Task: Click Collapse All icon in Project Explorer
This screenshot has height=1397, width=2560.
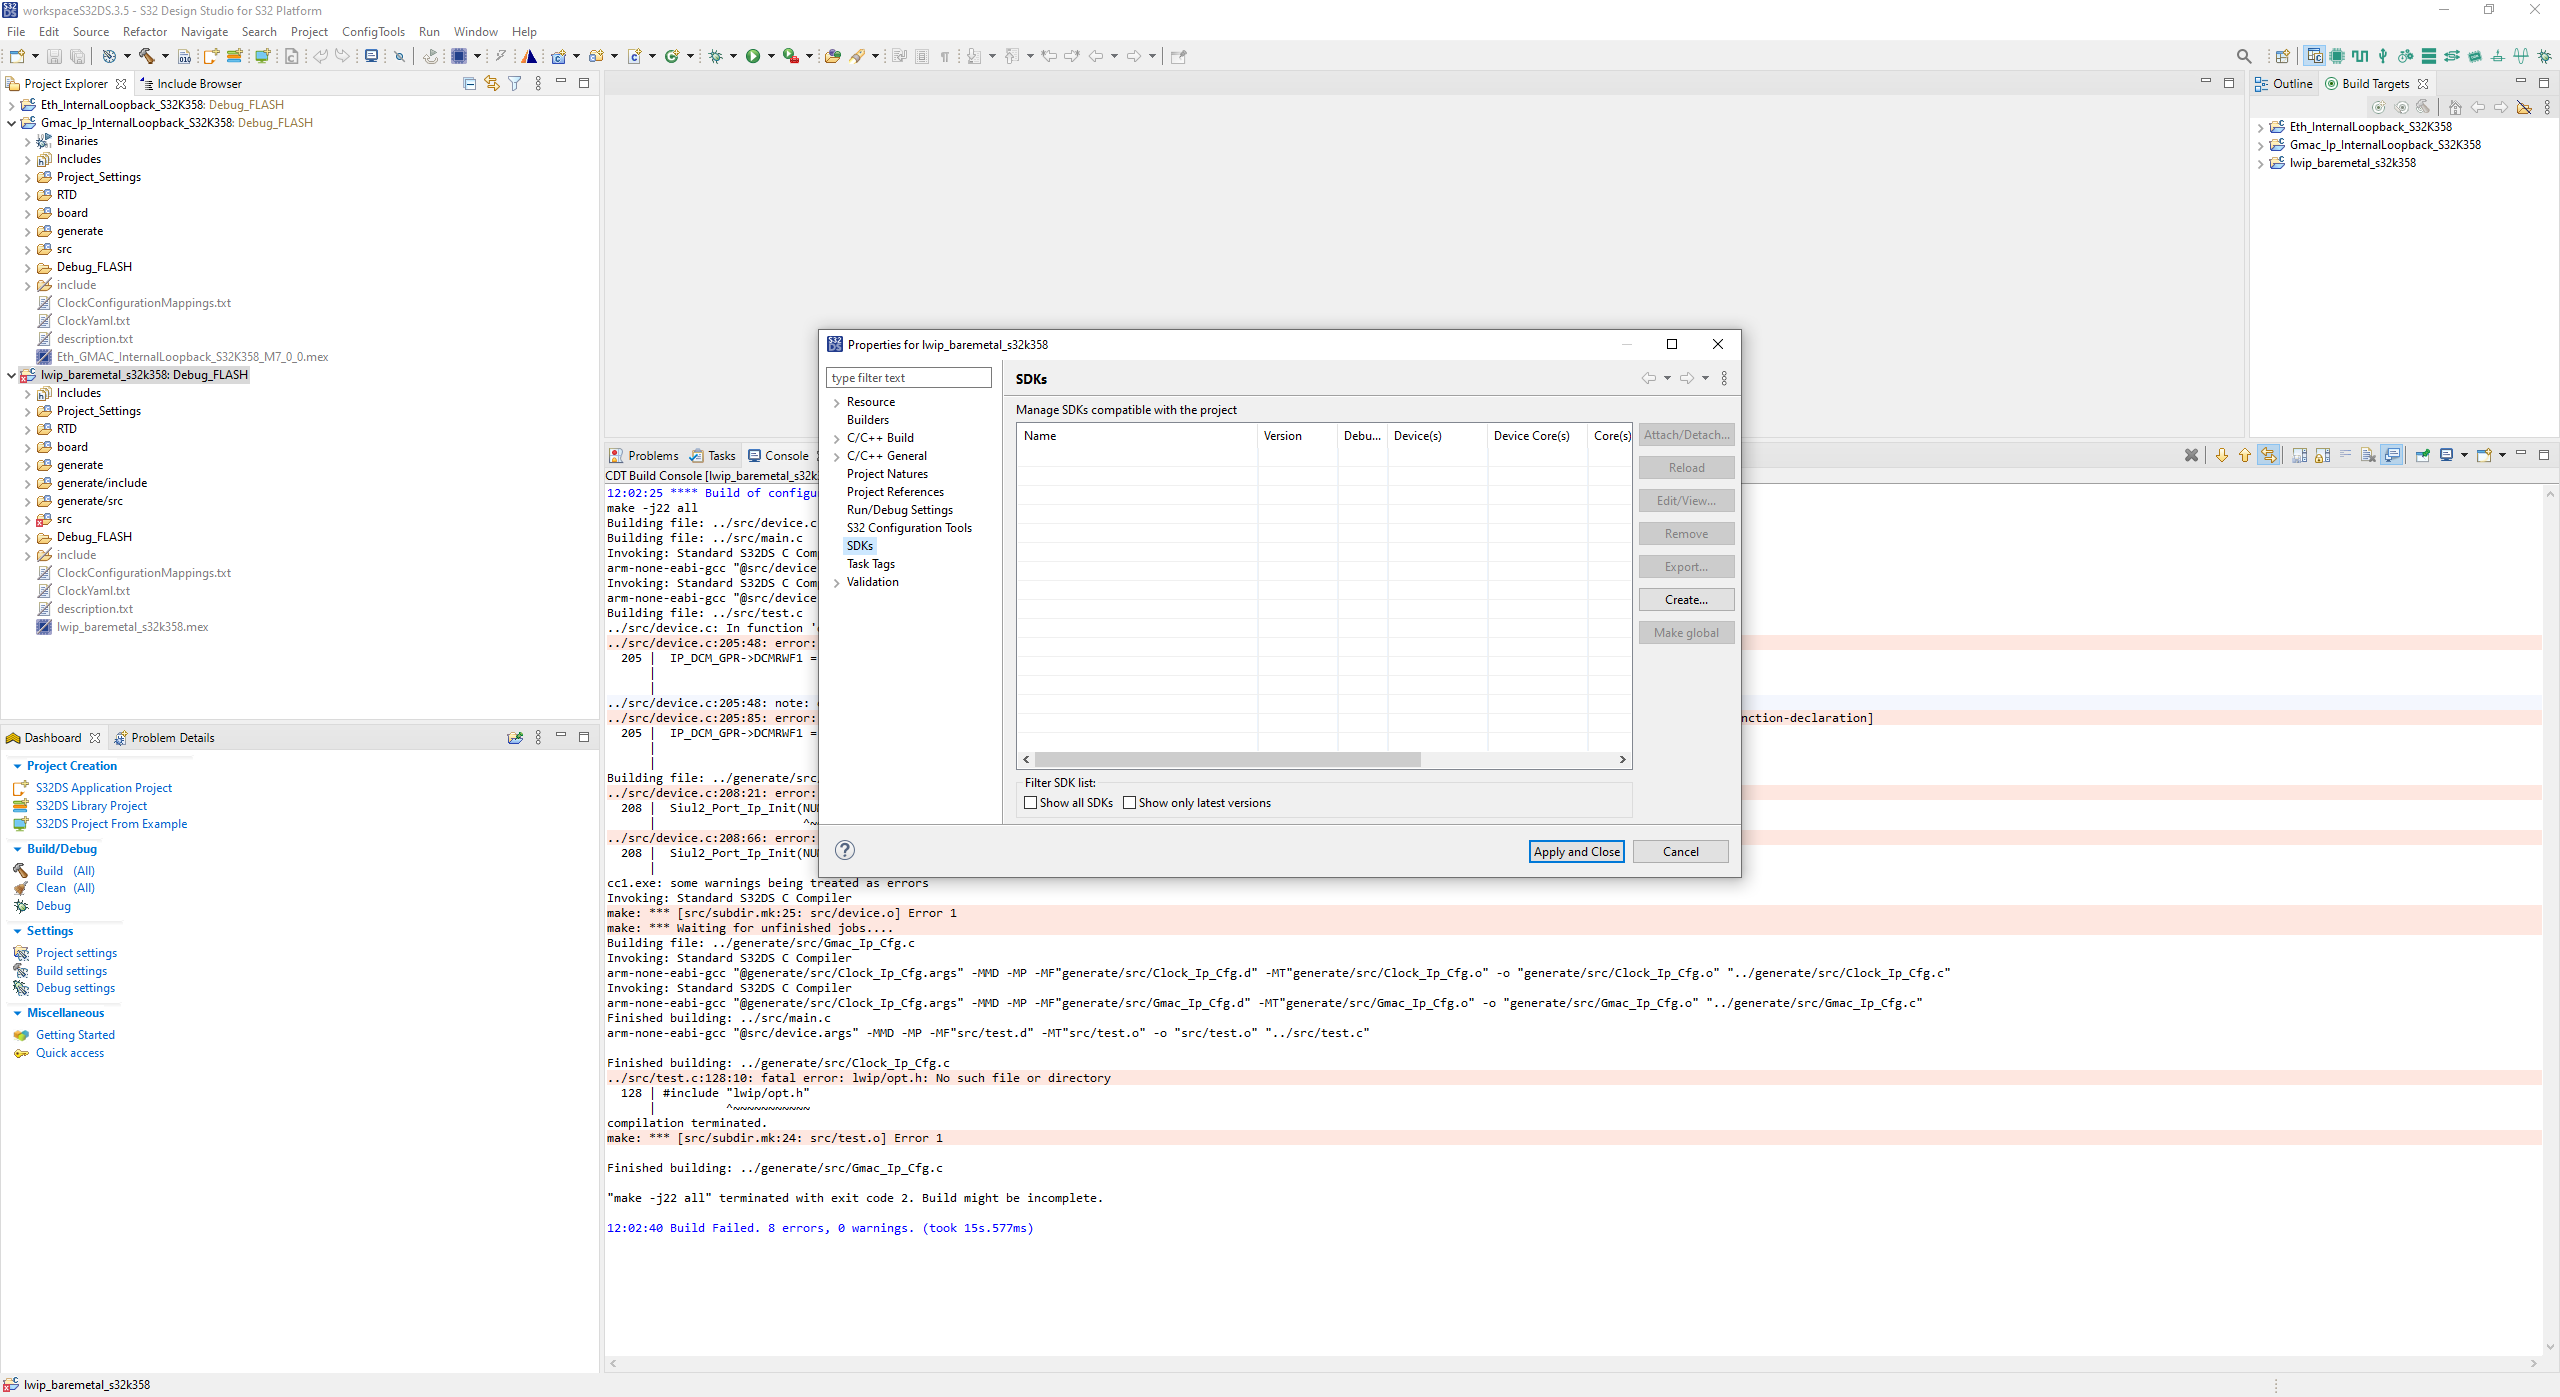Action: (x=469, y=84)
